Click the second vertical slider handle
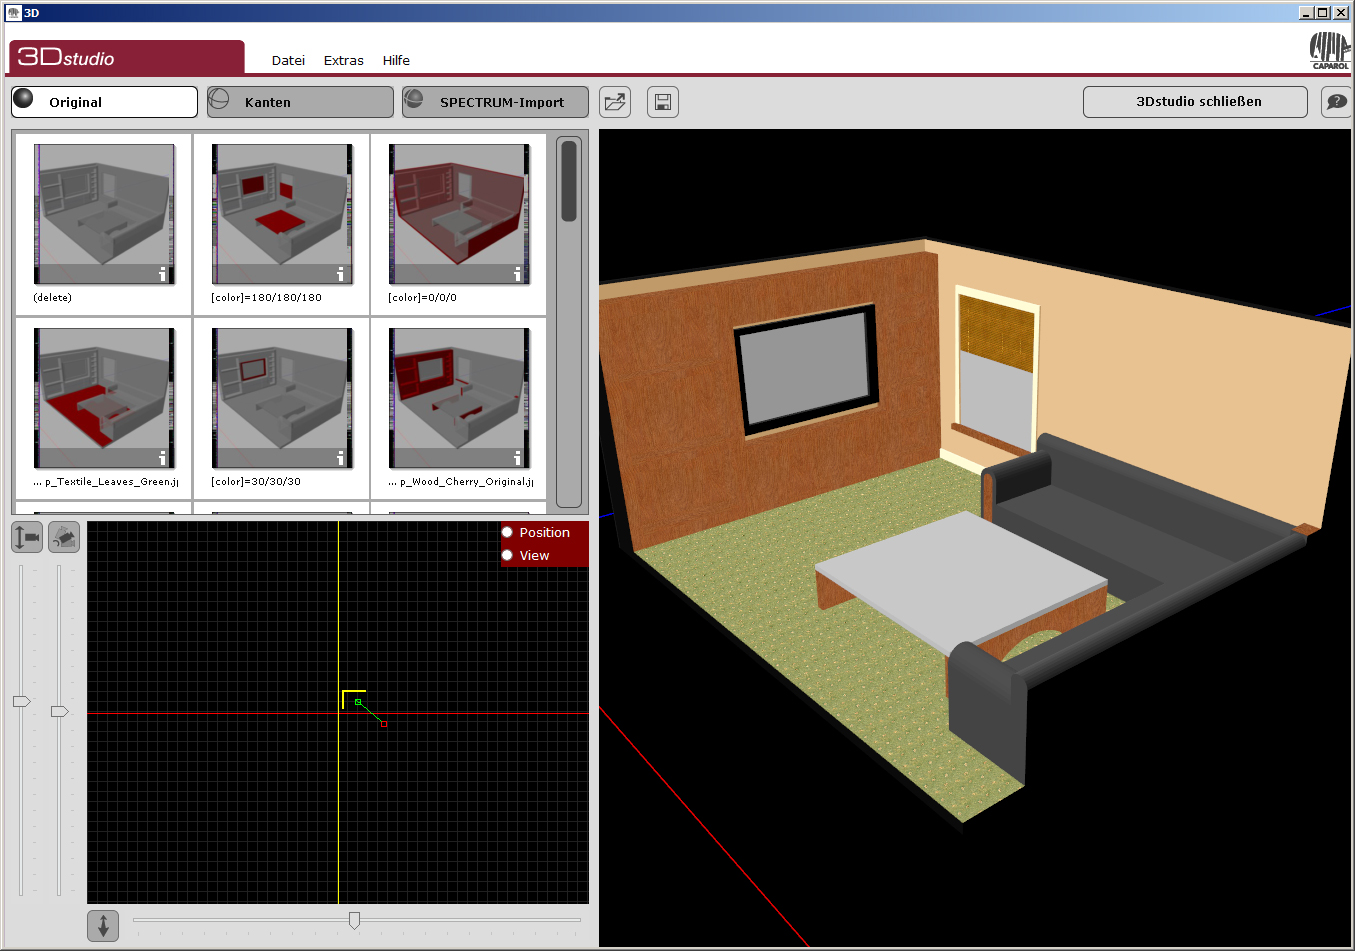 point(59,711)
